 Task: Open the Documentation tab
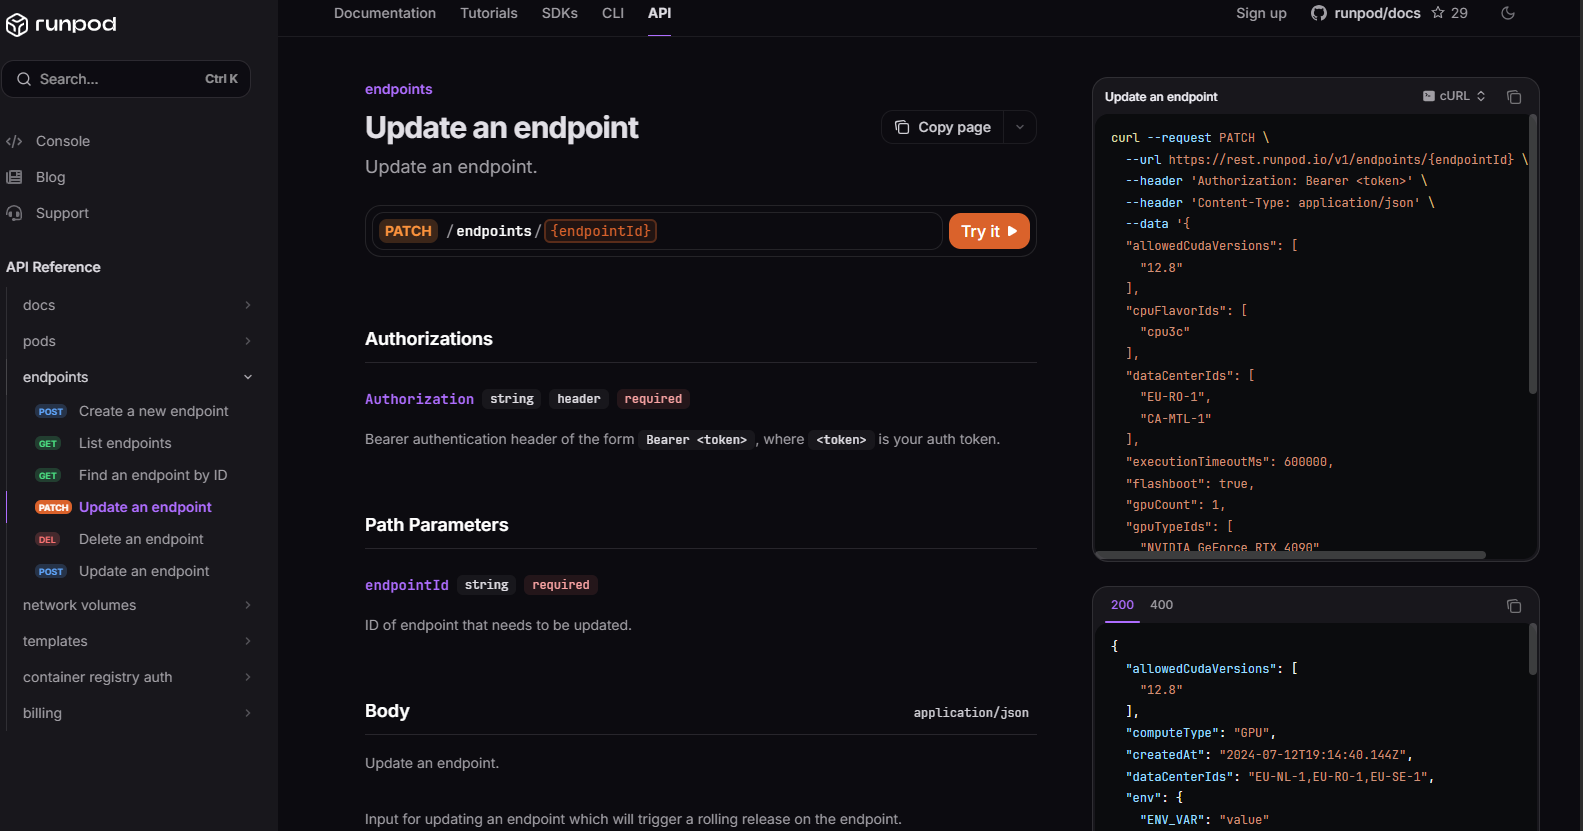(x=385, y=13)
